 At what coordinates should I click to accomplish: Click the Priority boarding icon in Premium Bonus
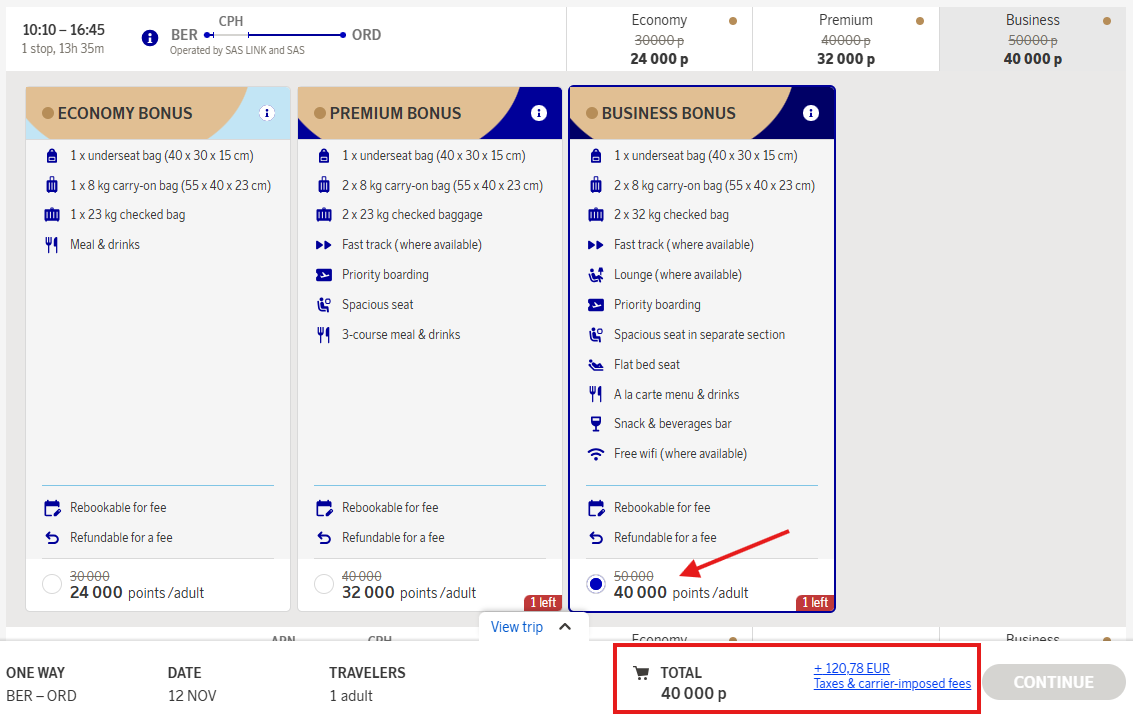[x=324, y=274]
